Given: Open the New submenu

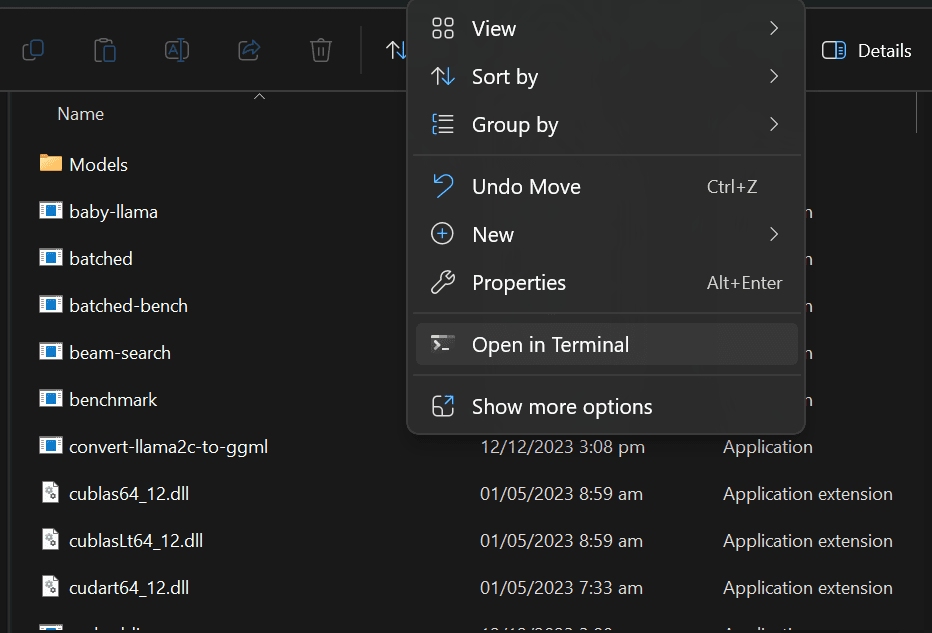Looking at the screenshot, I should click(606, 235).
